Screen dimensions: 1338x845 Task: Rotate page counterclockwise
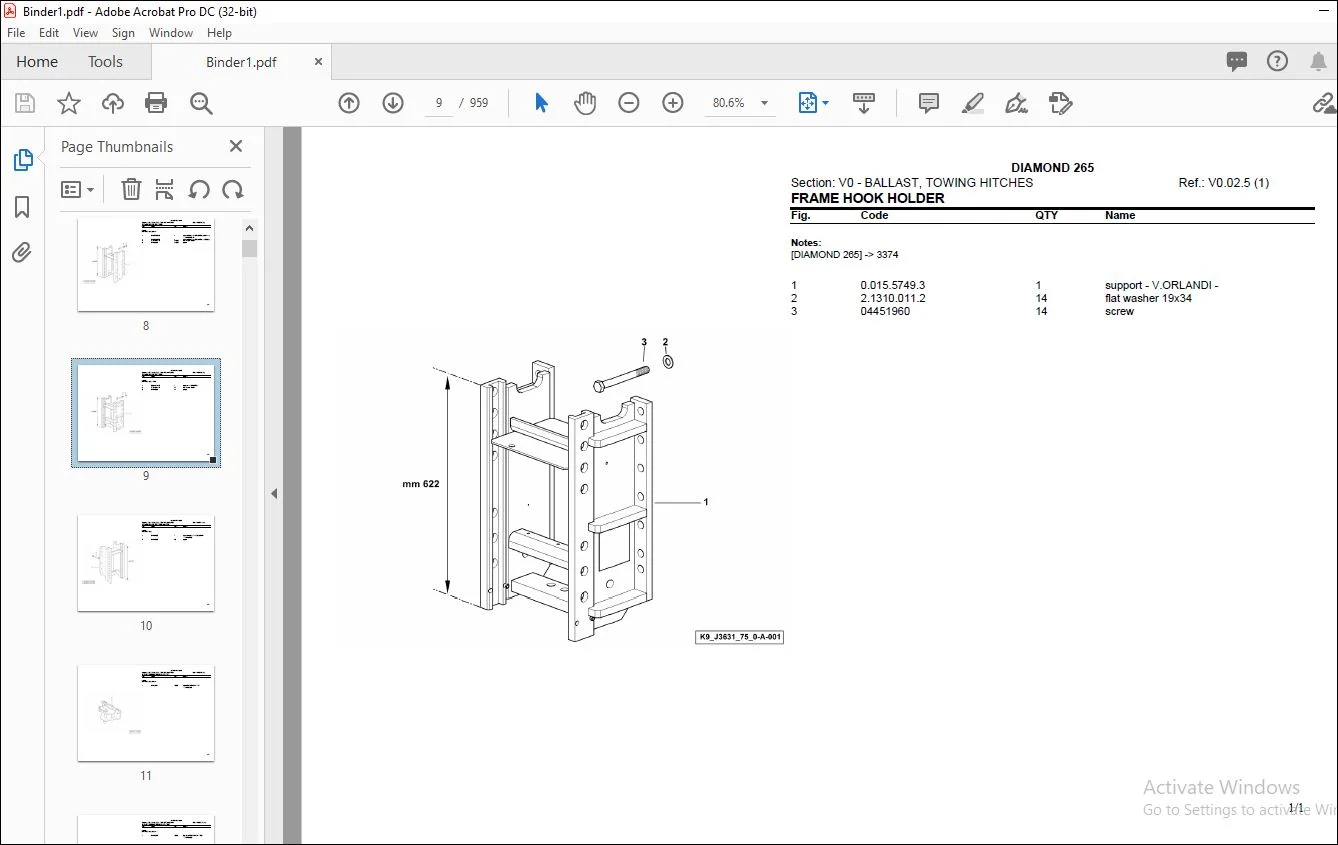(x=199, y=189)
